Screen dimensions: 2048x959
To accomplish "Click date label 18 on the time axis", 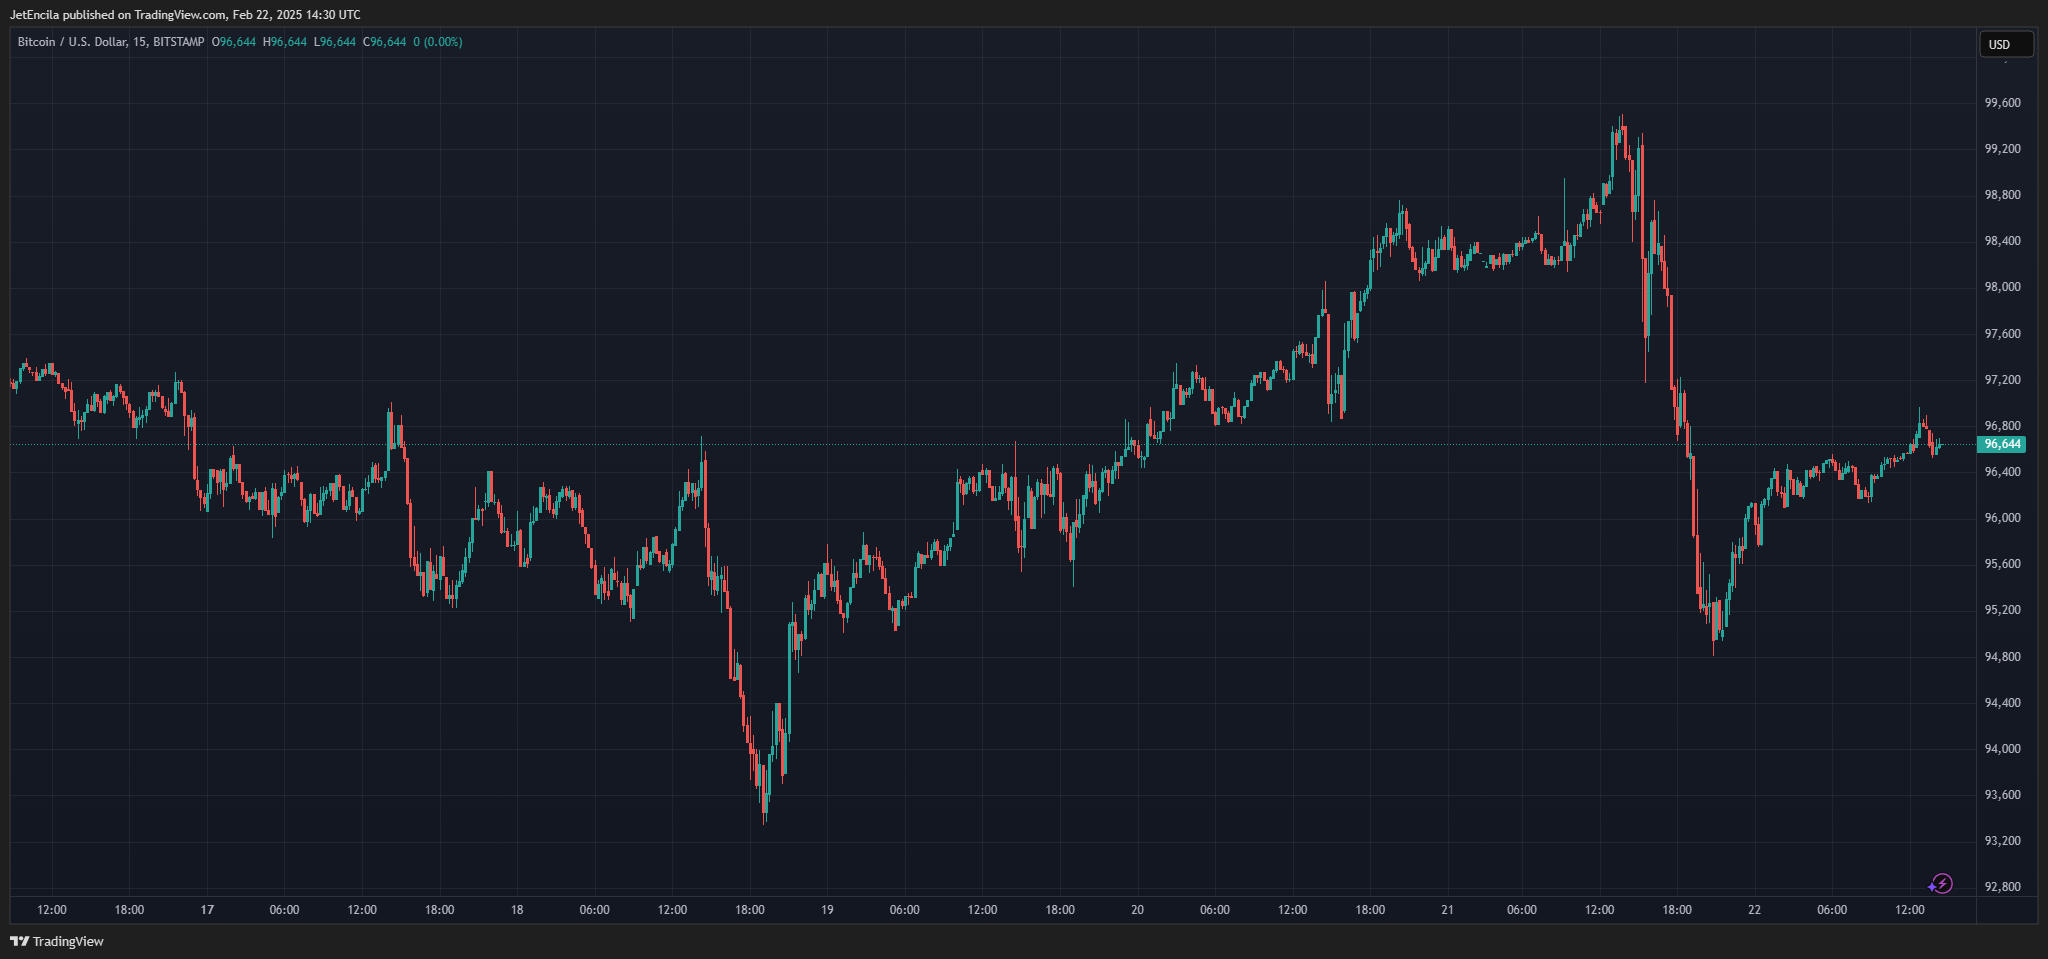I will [517, 910].
